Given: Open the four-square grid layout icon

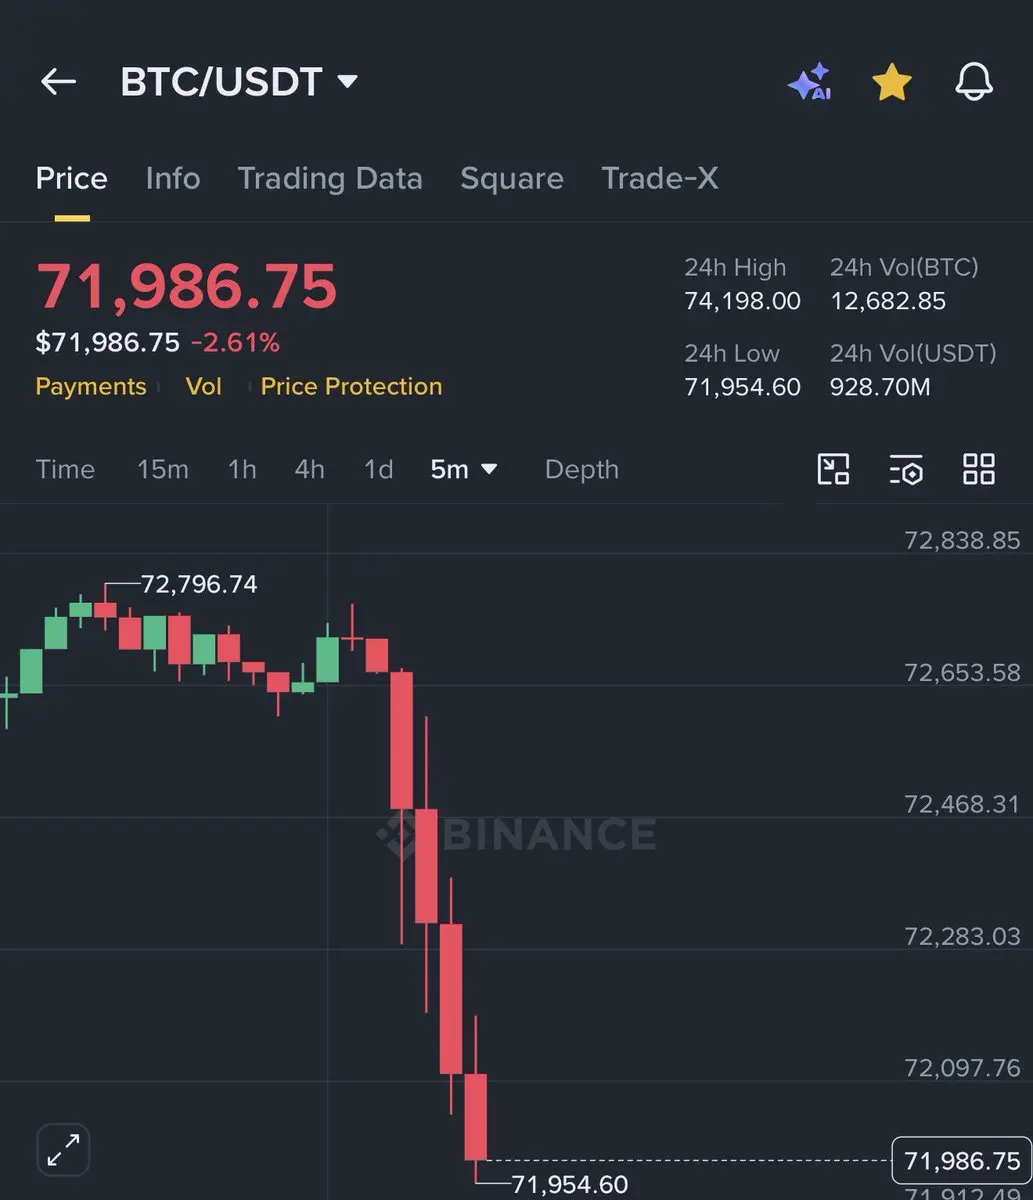Looking at the screenshot, I should (979, 469).
